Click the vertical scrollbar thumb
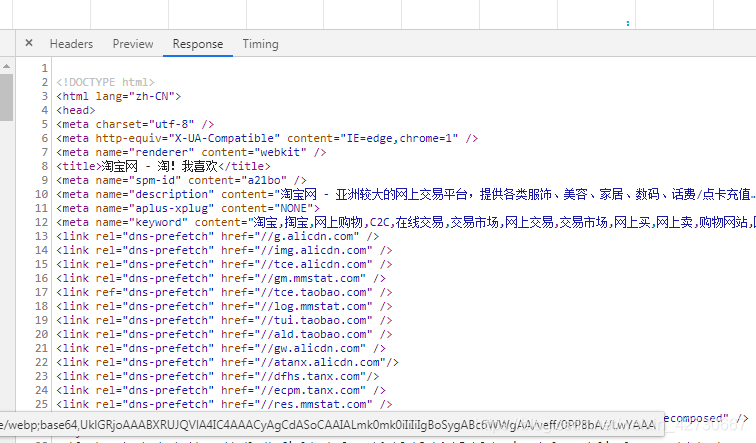The width and height of the screenshot is (756, 443). point(6,97)
